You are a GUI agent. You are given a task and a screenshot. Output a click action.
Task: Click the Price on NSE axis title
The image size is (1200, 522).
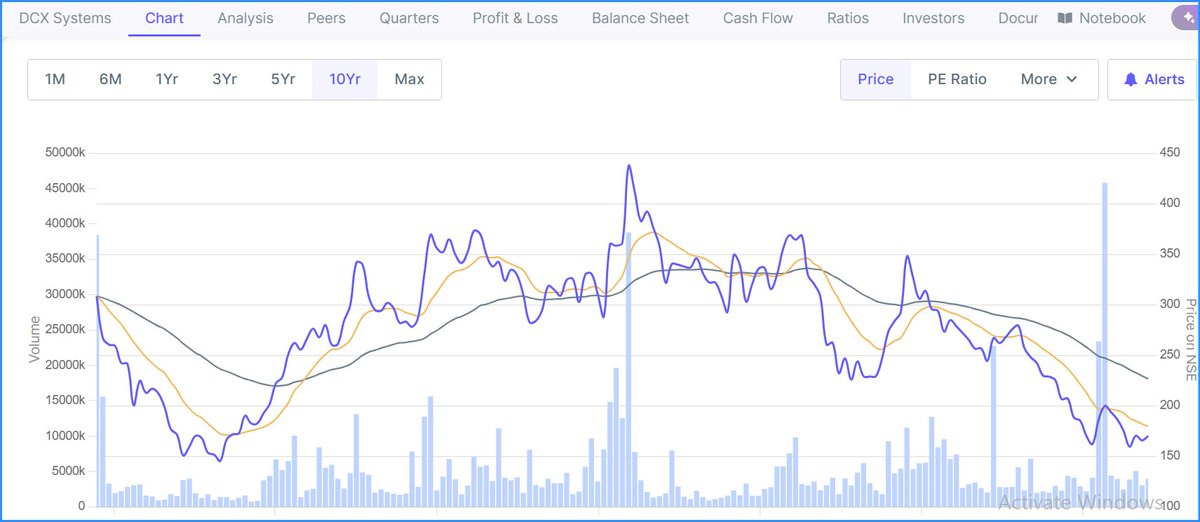[x=1190, y=340]
